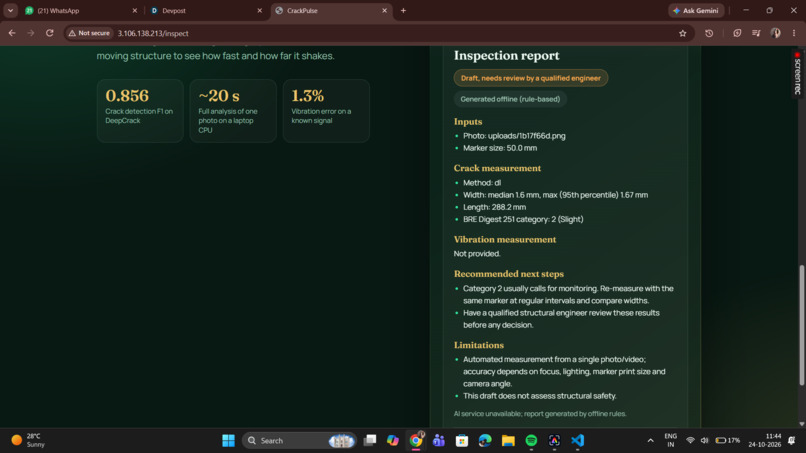Click the Chrome taskbar icon
This screenshot has height=453, width=806.
pos(416,441)
